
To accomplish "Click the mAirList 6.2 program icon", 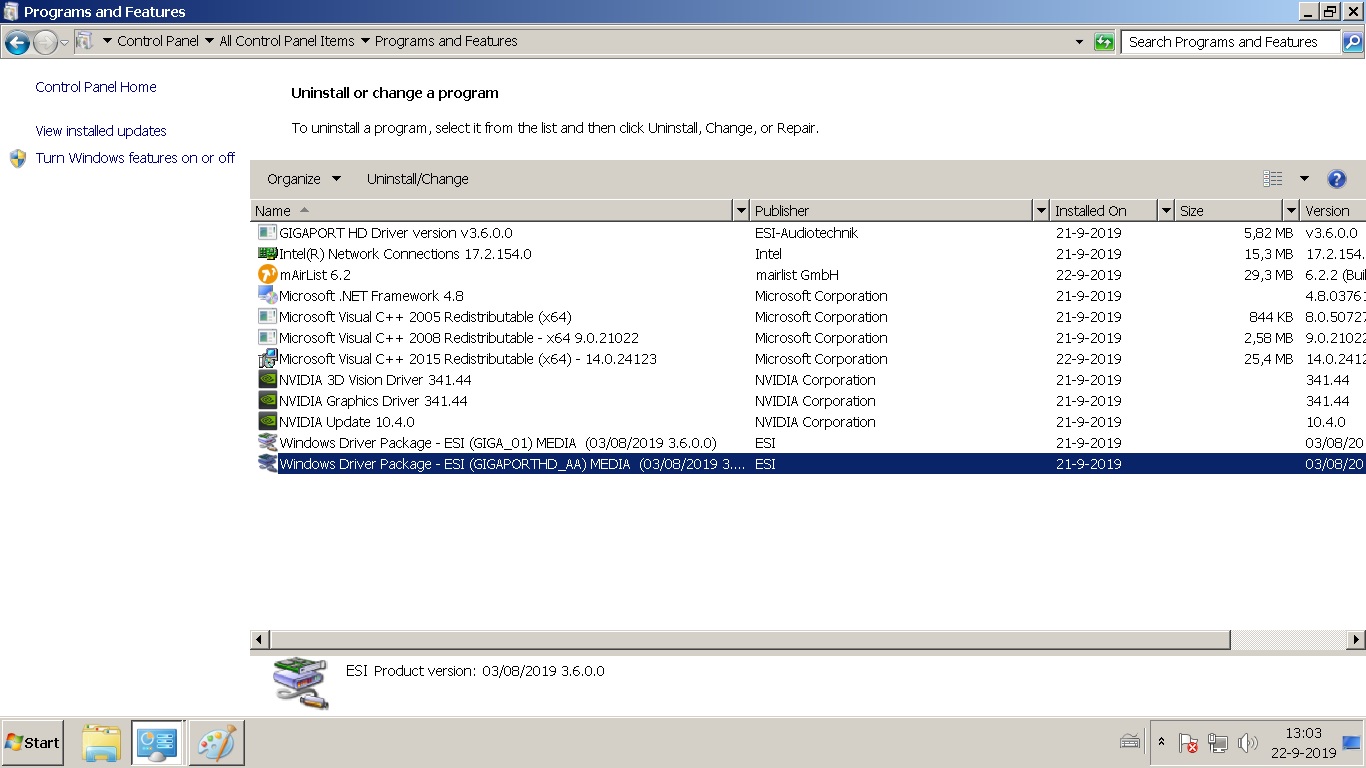I will [x=267, y=275].
